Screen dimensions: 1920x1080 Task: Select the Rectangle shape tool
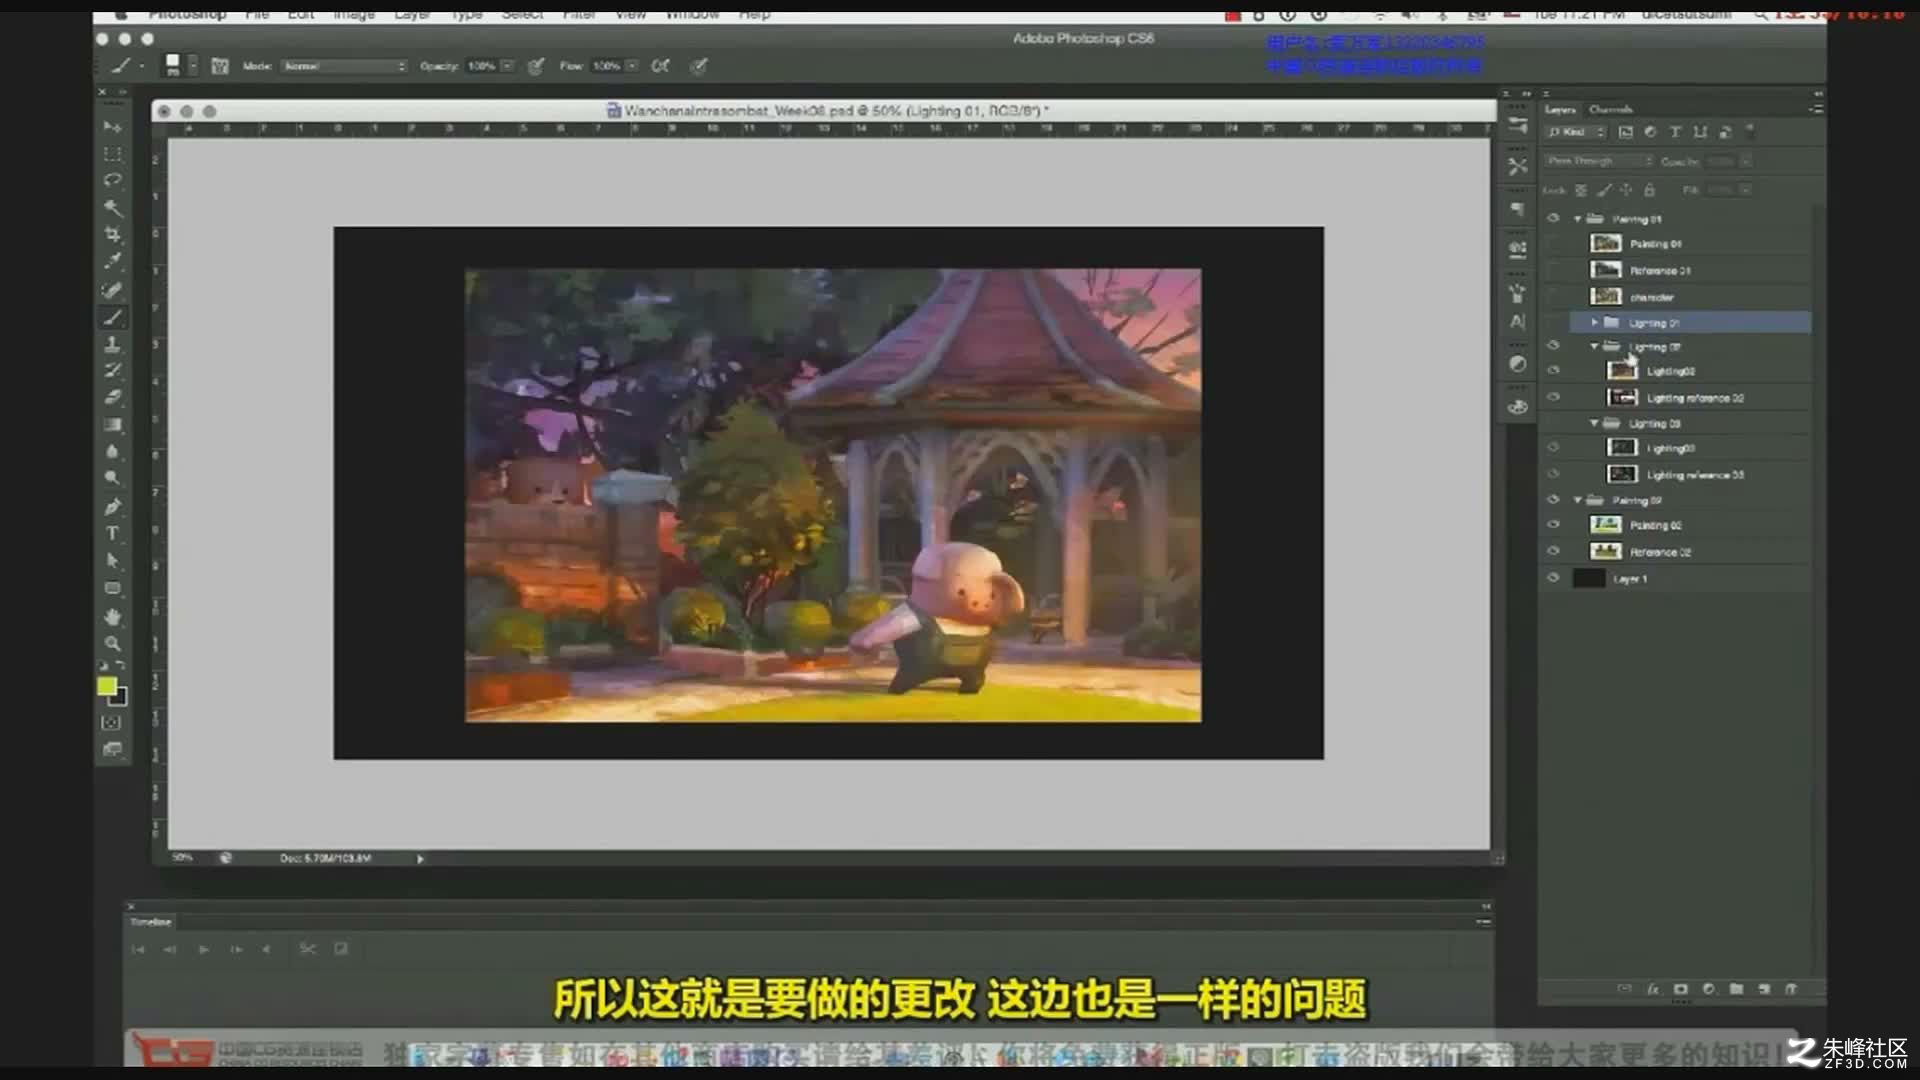tap(112, 588)
